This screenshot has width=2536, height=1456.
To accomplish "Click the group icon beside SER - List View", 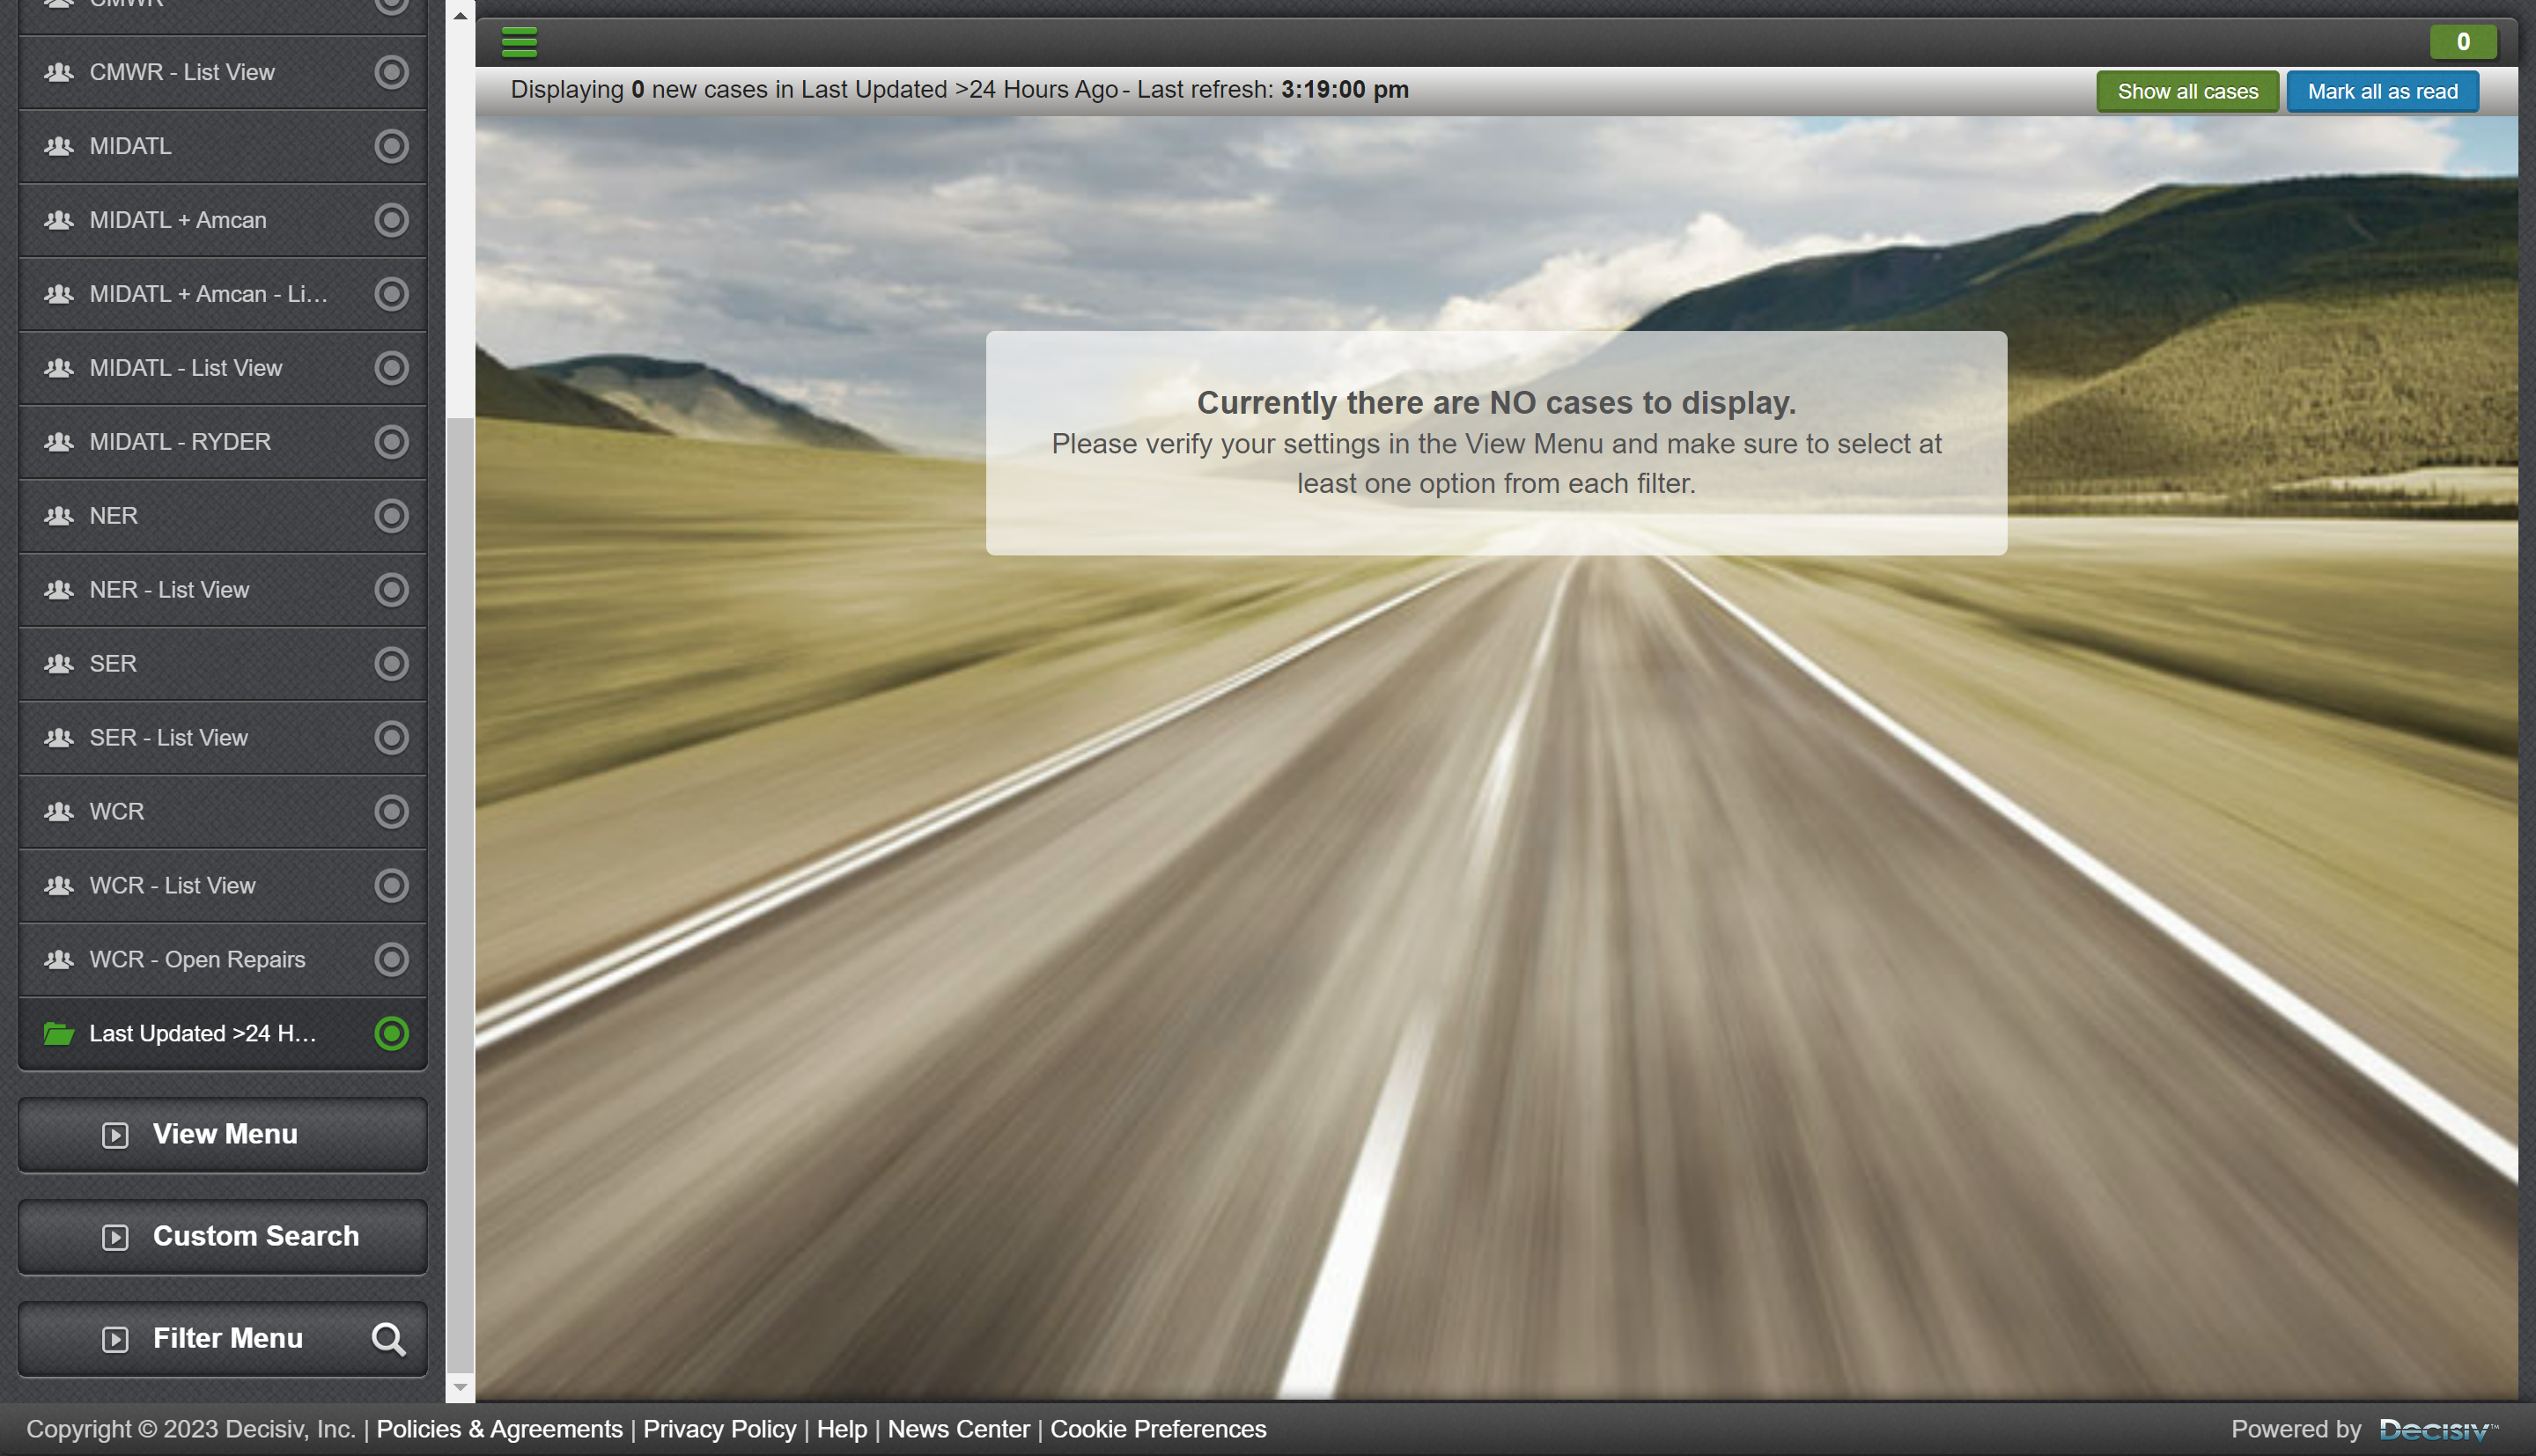I will [59, 738].
